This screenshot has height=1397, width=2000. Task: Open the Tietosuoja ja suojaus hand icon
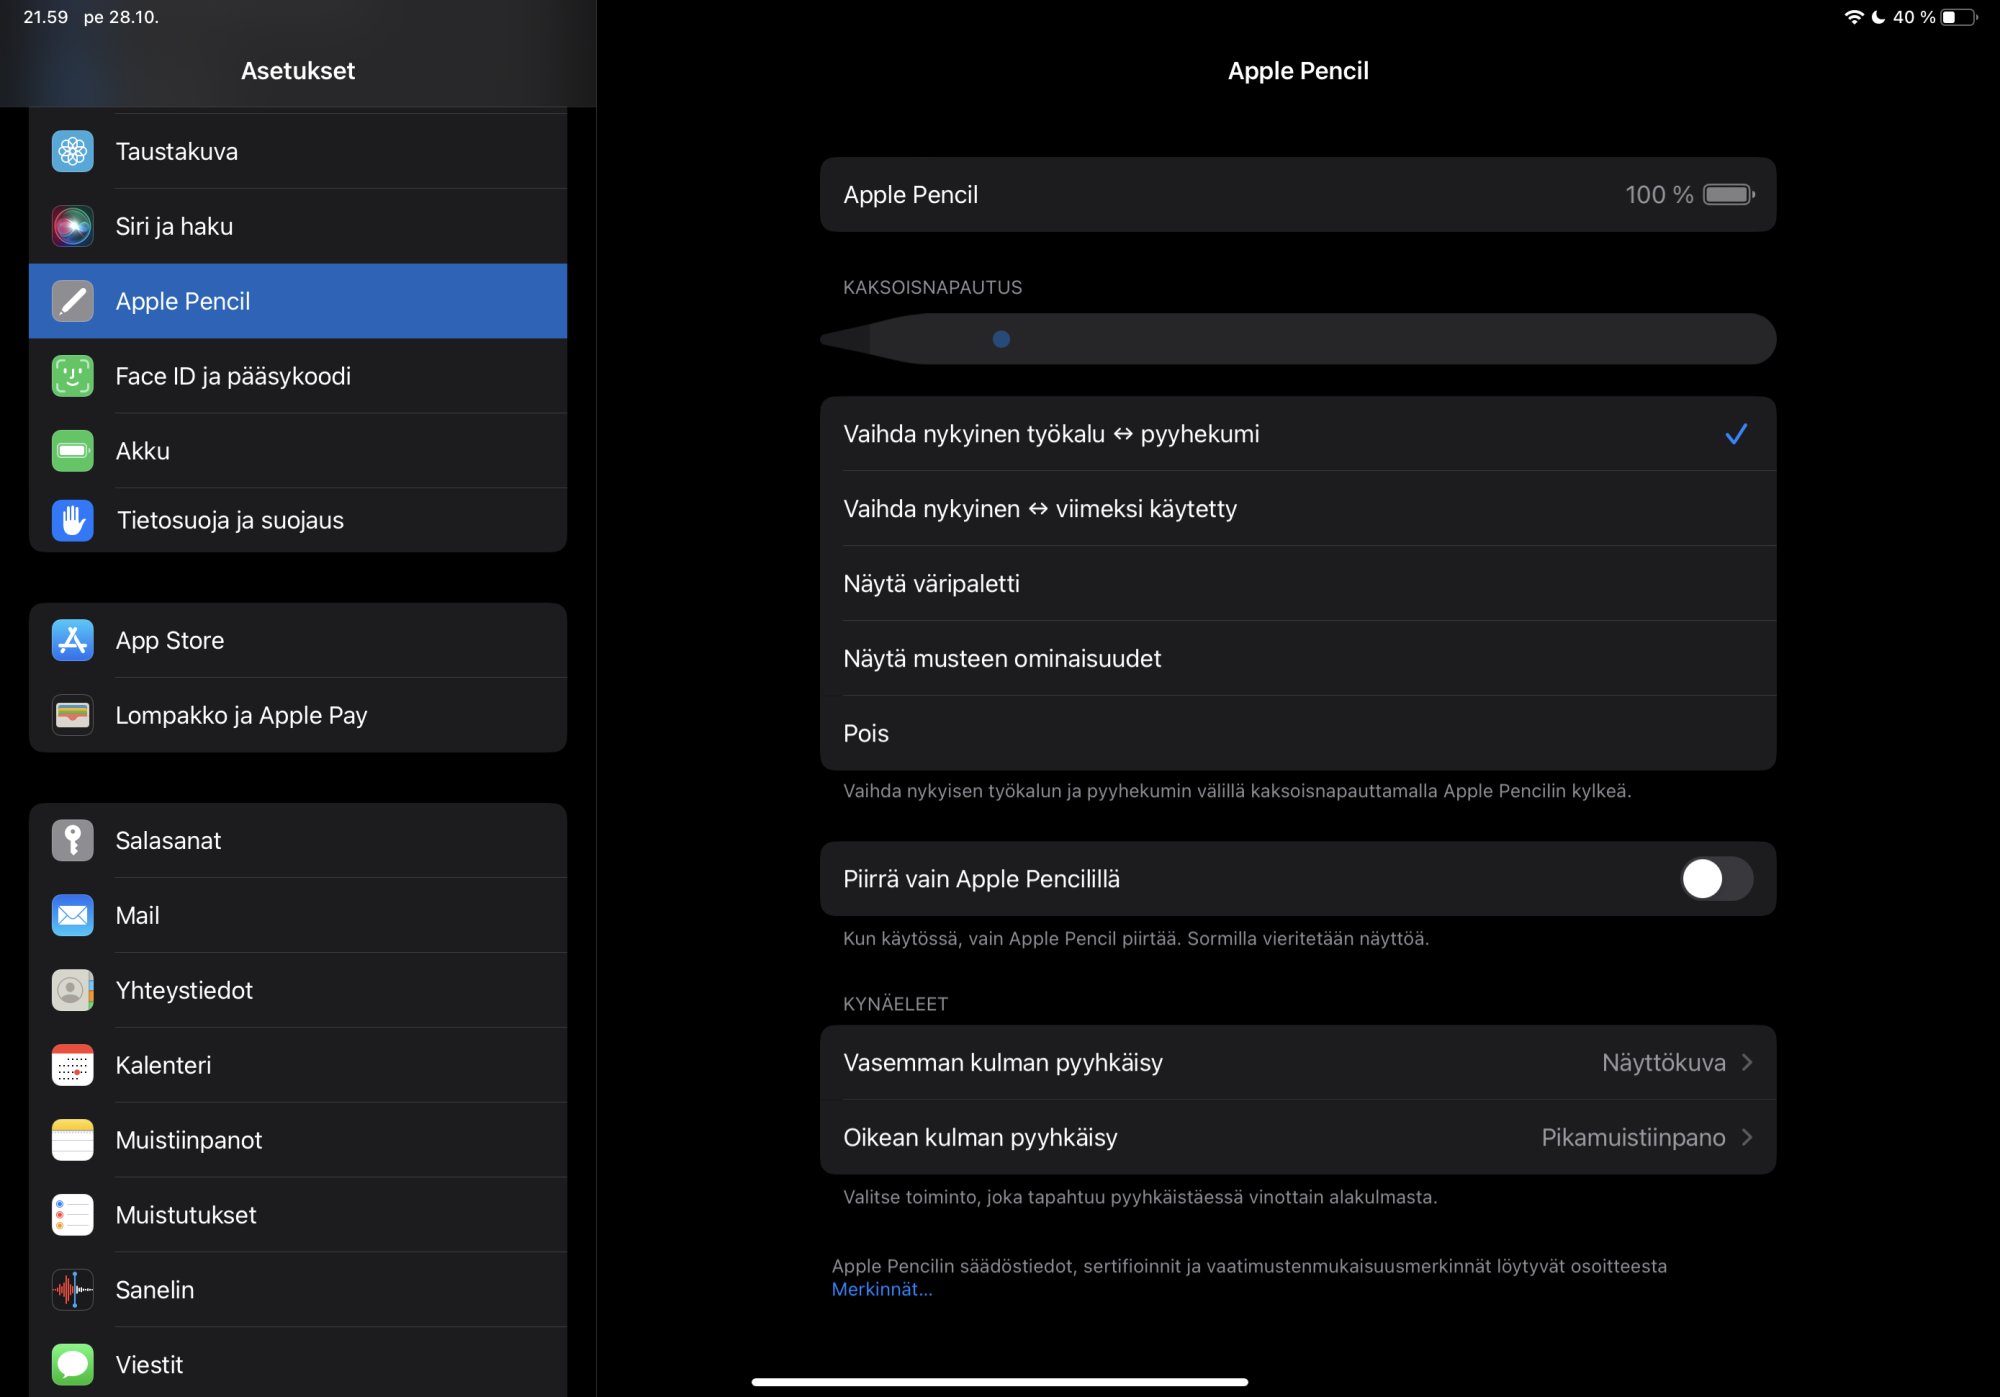tap(73, 520)
